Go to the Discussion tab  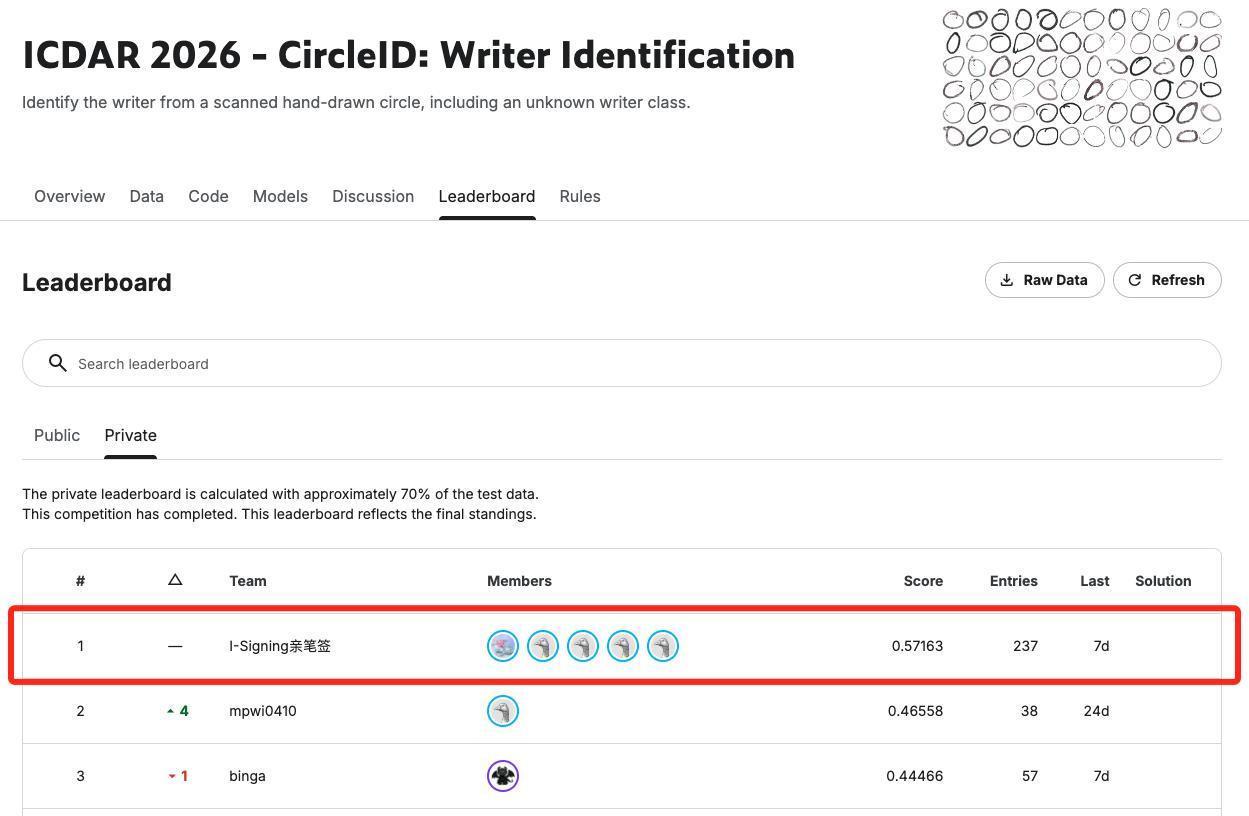(x=373, y=196)
